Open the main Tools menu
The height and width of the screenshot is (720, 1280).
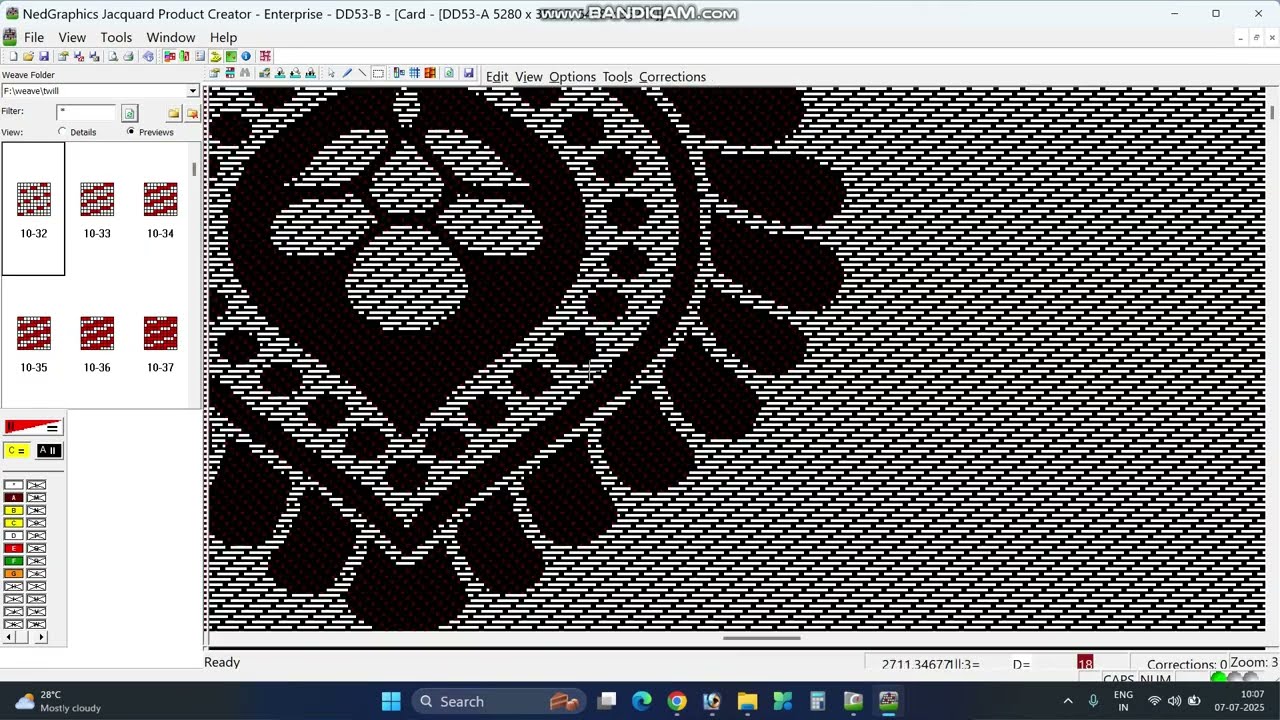click(116, 37)
